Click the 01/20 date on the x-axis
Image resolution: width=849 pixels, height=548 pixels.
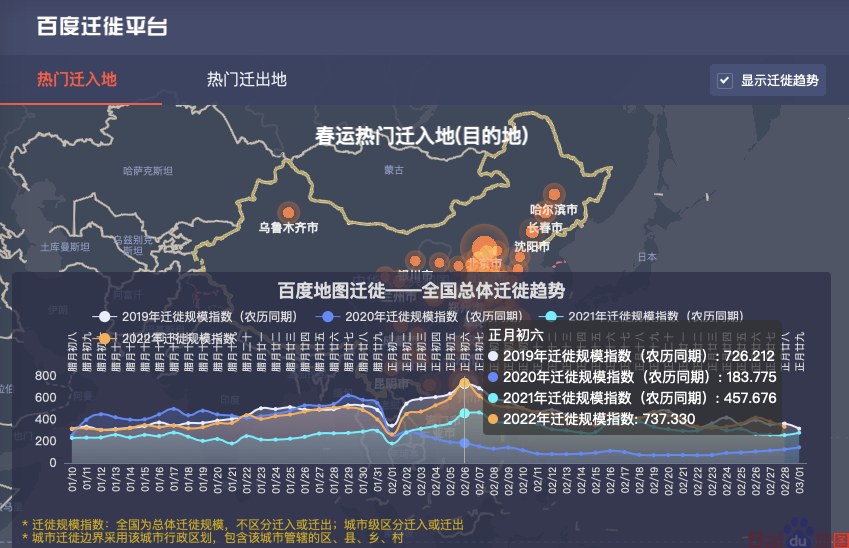218,479
